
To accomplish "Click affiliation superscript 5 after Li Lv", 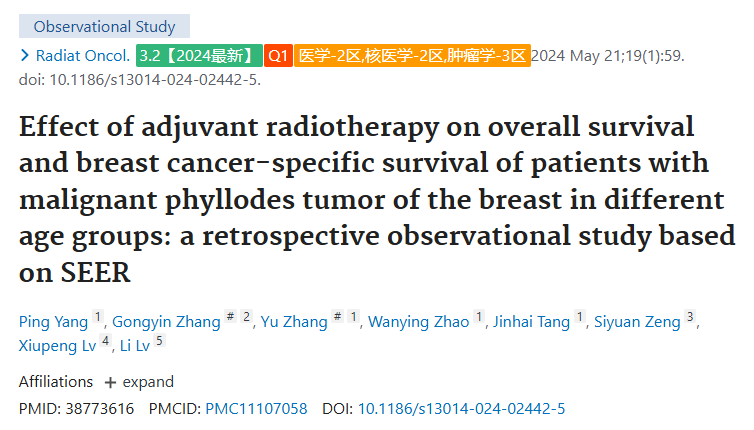I will [159, 341].
